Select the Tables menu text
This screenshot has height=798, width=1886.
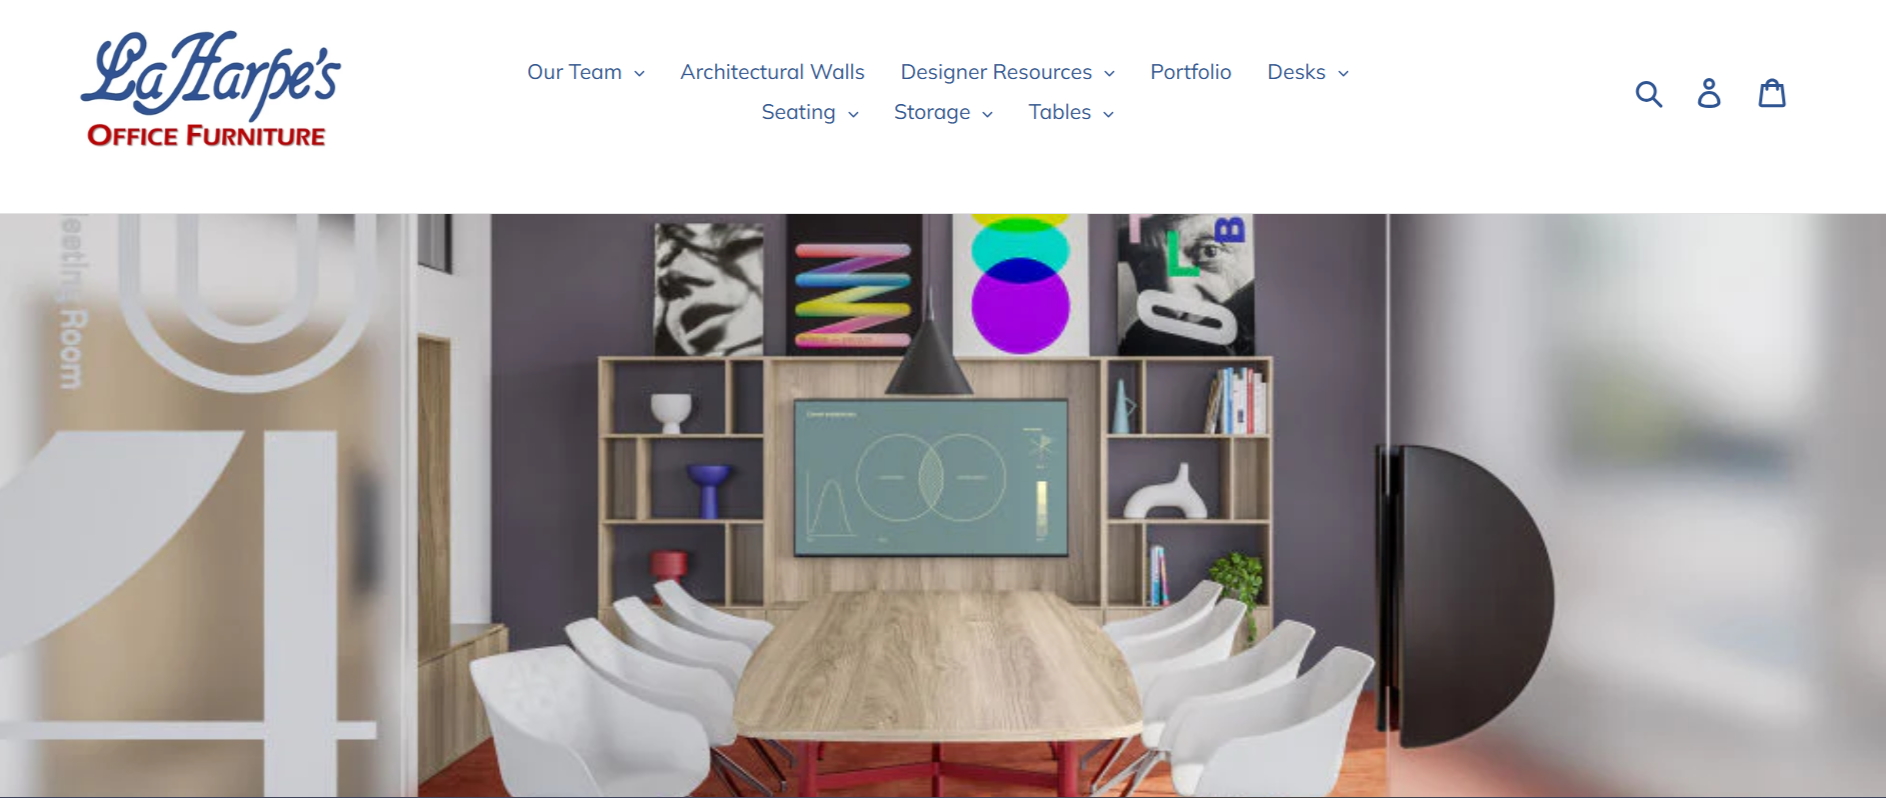(x=1059, y=112)
